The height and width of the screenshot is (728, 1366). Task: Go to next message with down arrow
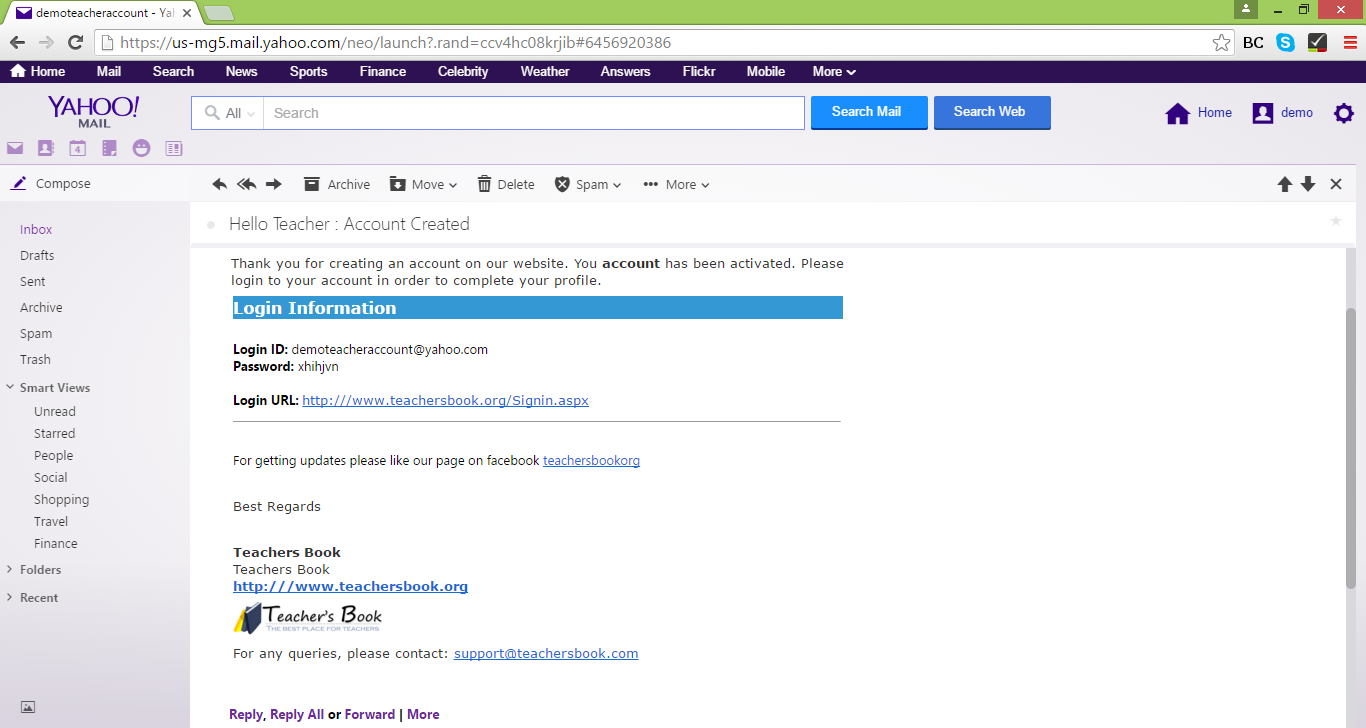click(x=1308, y=184)
